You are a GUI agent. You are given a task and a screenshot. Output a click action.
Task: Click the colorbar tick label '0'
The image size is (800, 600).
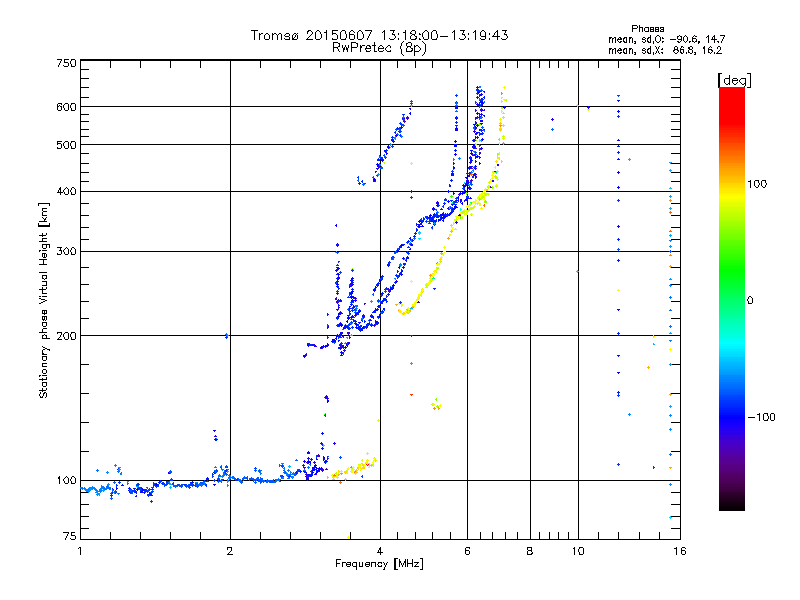coord(750,301)
